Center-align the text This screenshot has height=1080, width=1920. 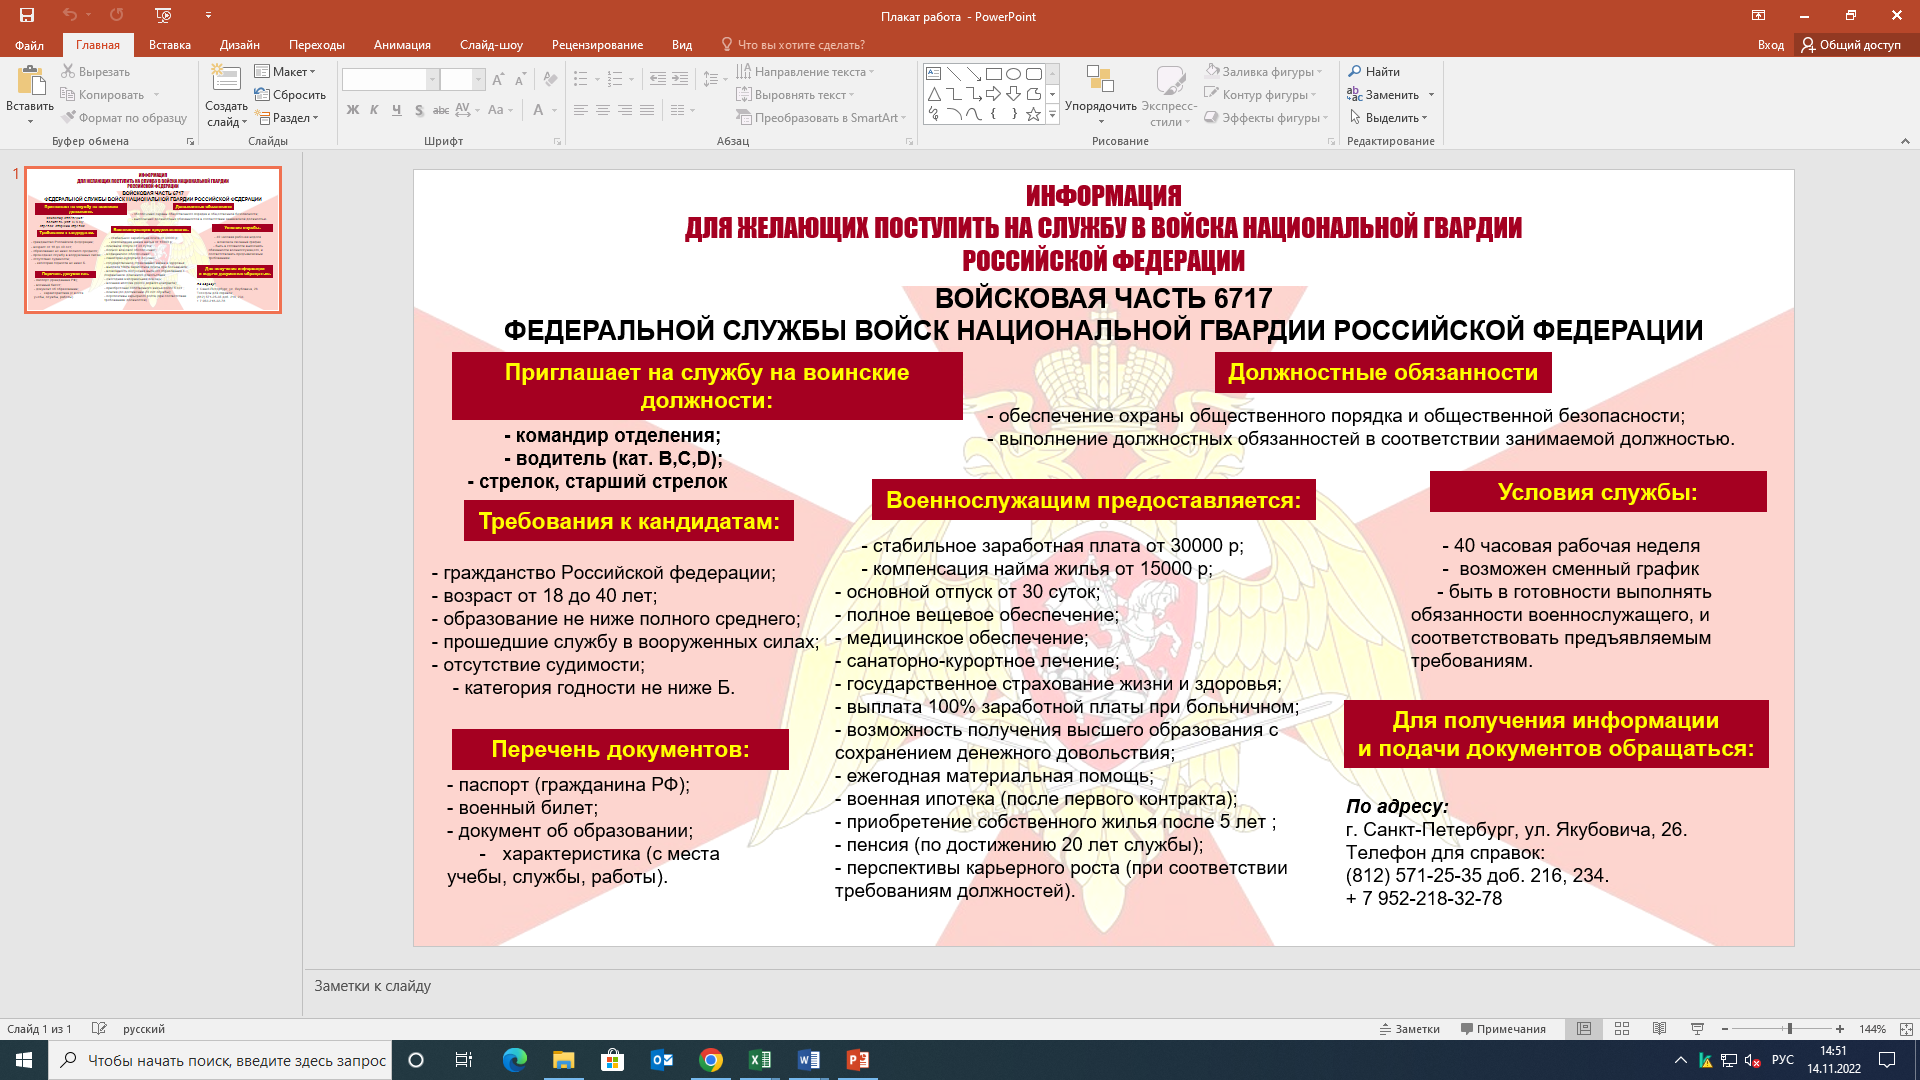602,110
